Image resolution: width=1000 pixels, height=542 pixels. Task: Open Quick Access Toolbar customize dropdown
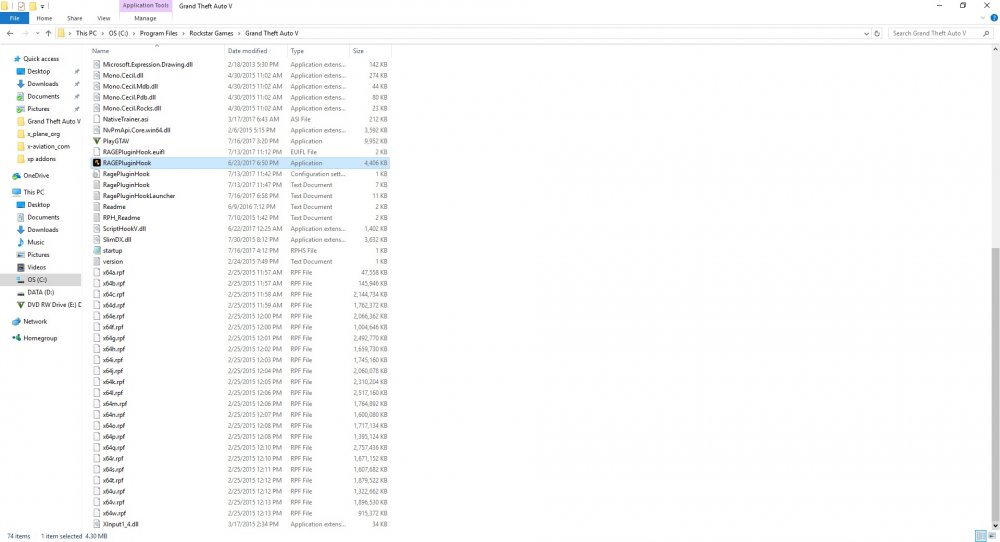[43, 6]
